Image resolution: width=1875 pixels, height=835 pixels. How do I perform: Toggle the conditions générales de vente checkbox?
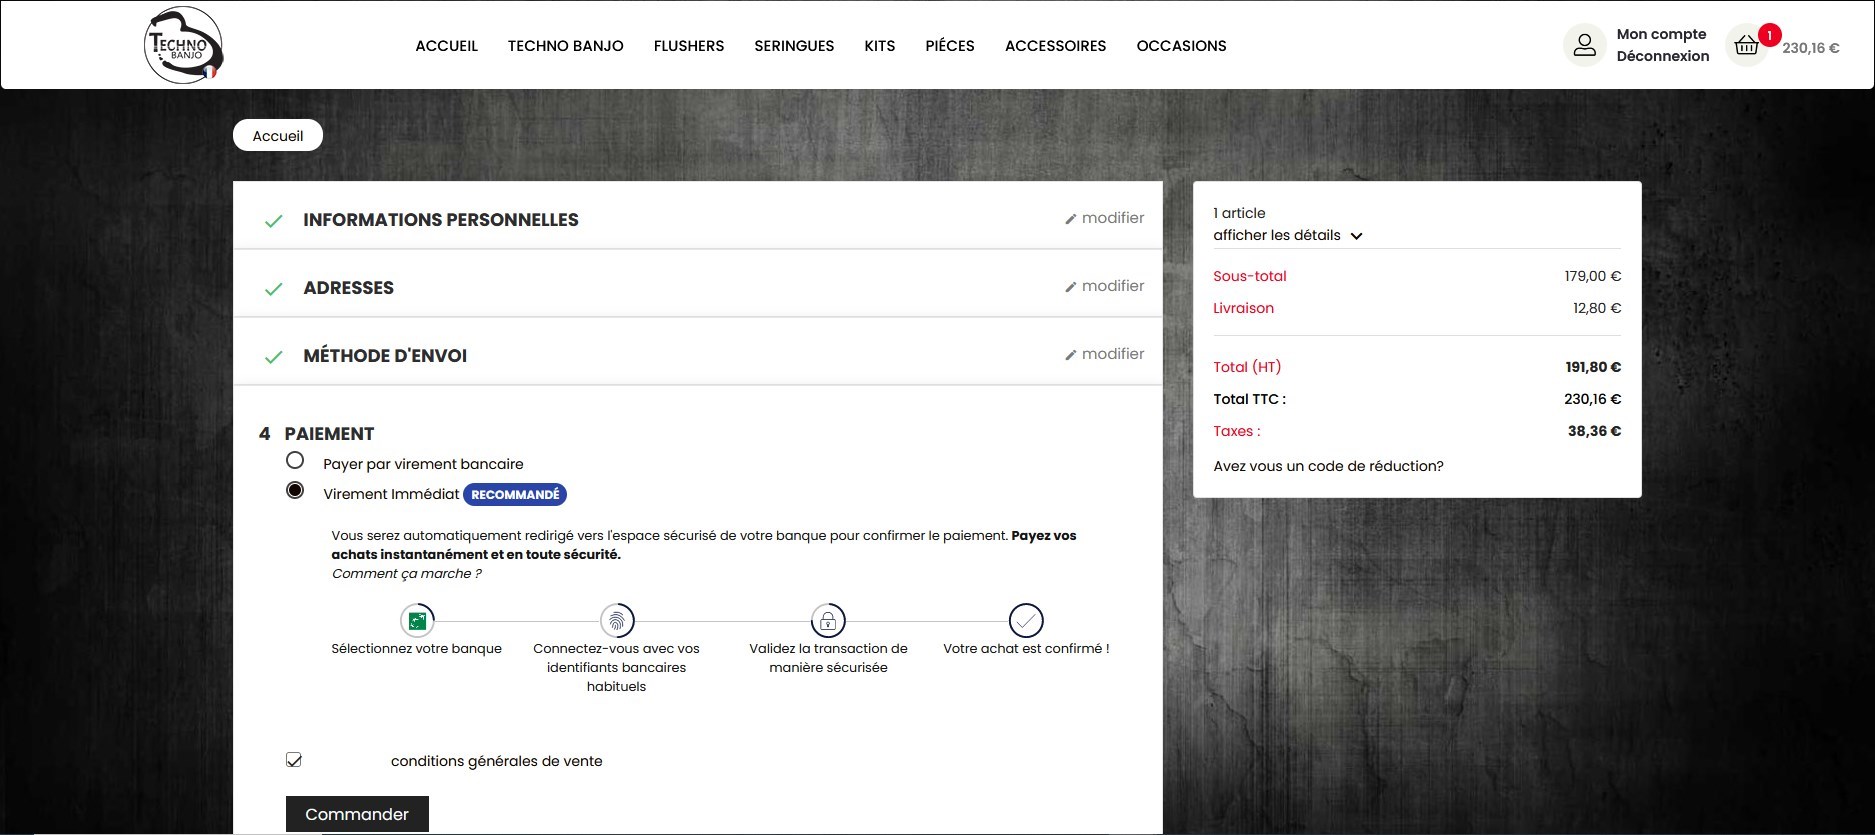tap(294, 760)
